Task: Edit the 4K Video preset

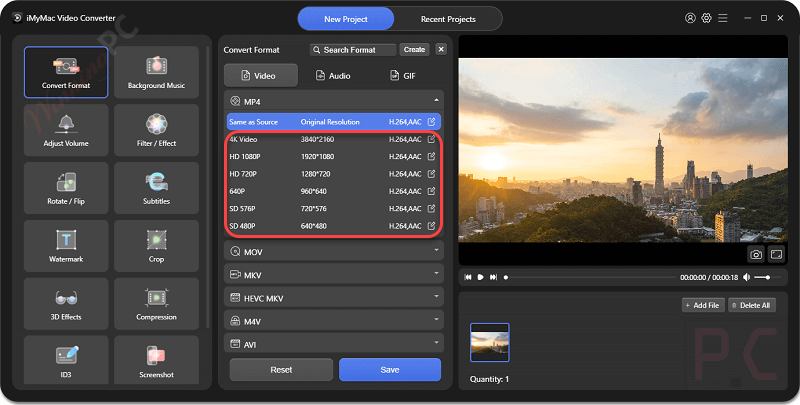Action: 431,139
